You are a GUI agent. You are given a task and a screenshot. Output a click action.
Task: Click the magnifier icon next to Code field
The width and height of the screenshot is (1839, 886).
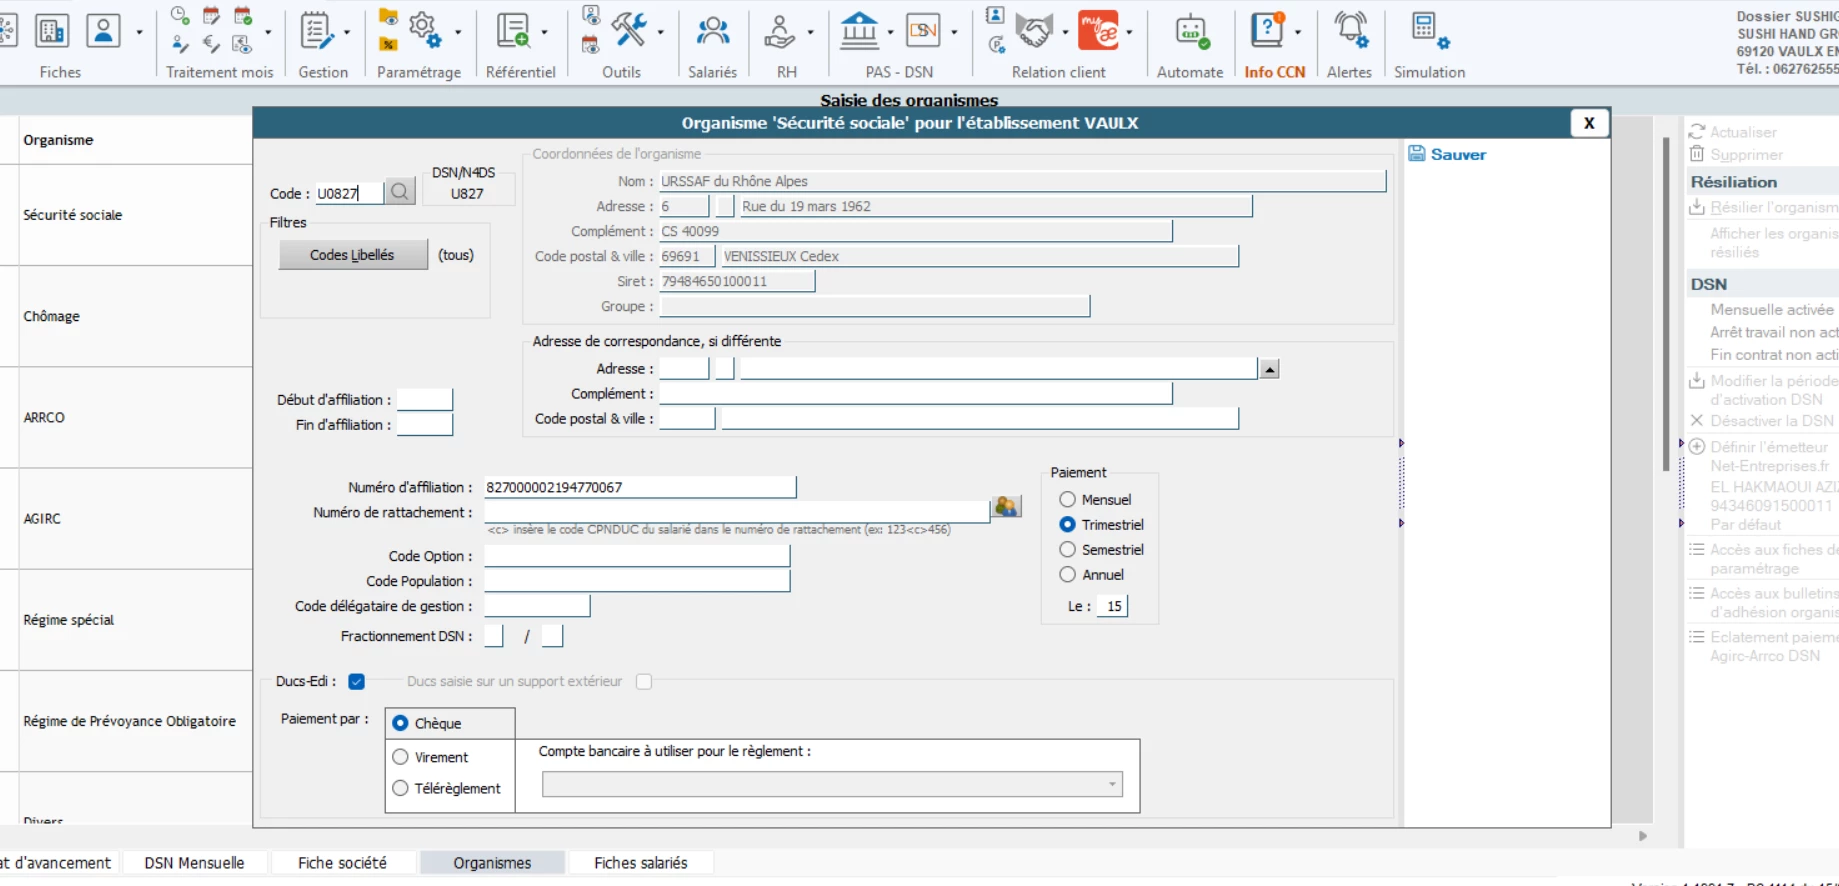400,192
